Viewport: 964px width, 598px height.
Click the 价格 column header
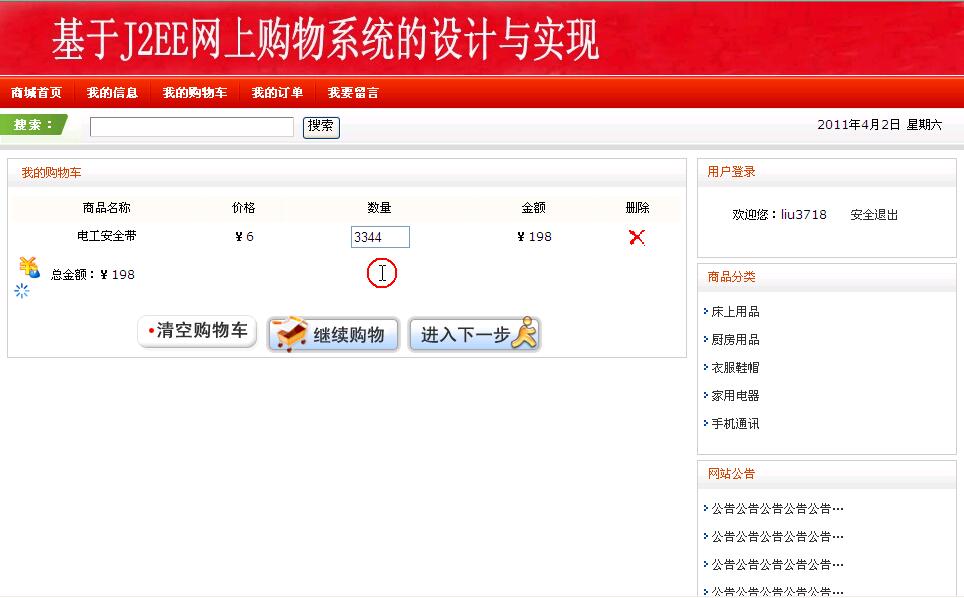click(243, 208)
